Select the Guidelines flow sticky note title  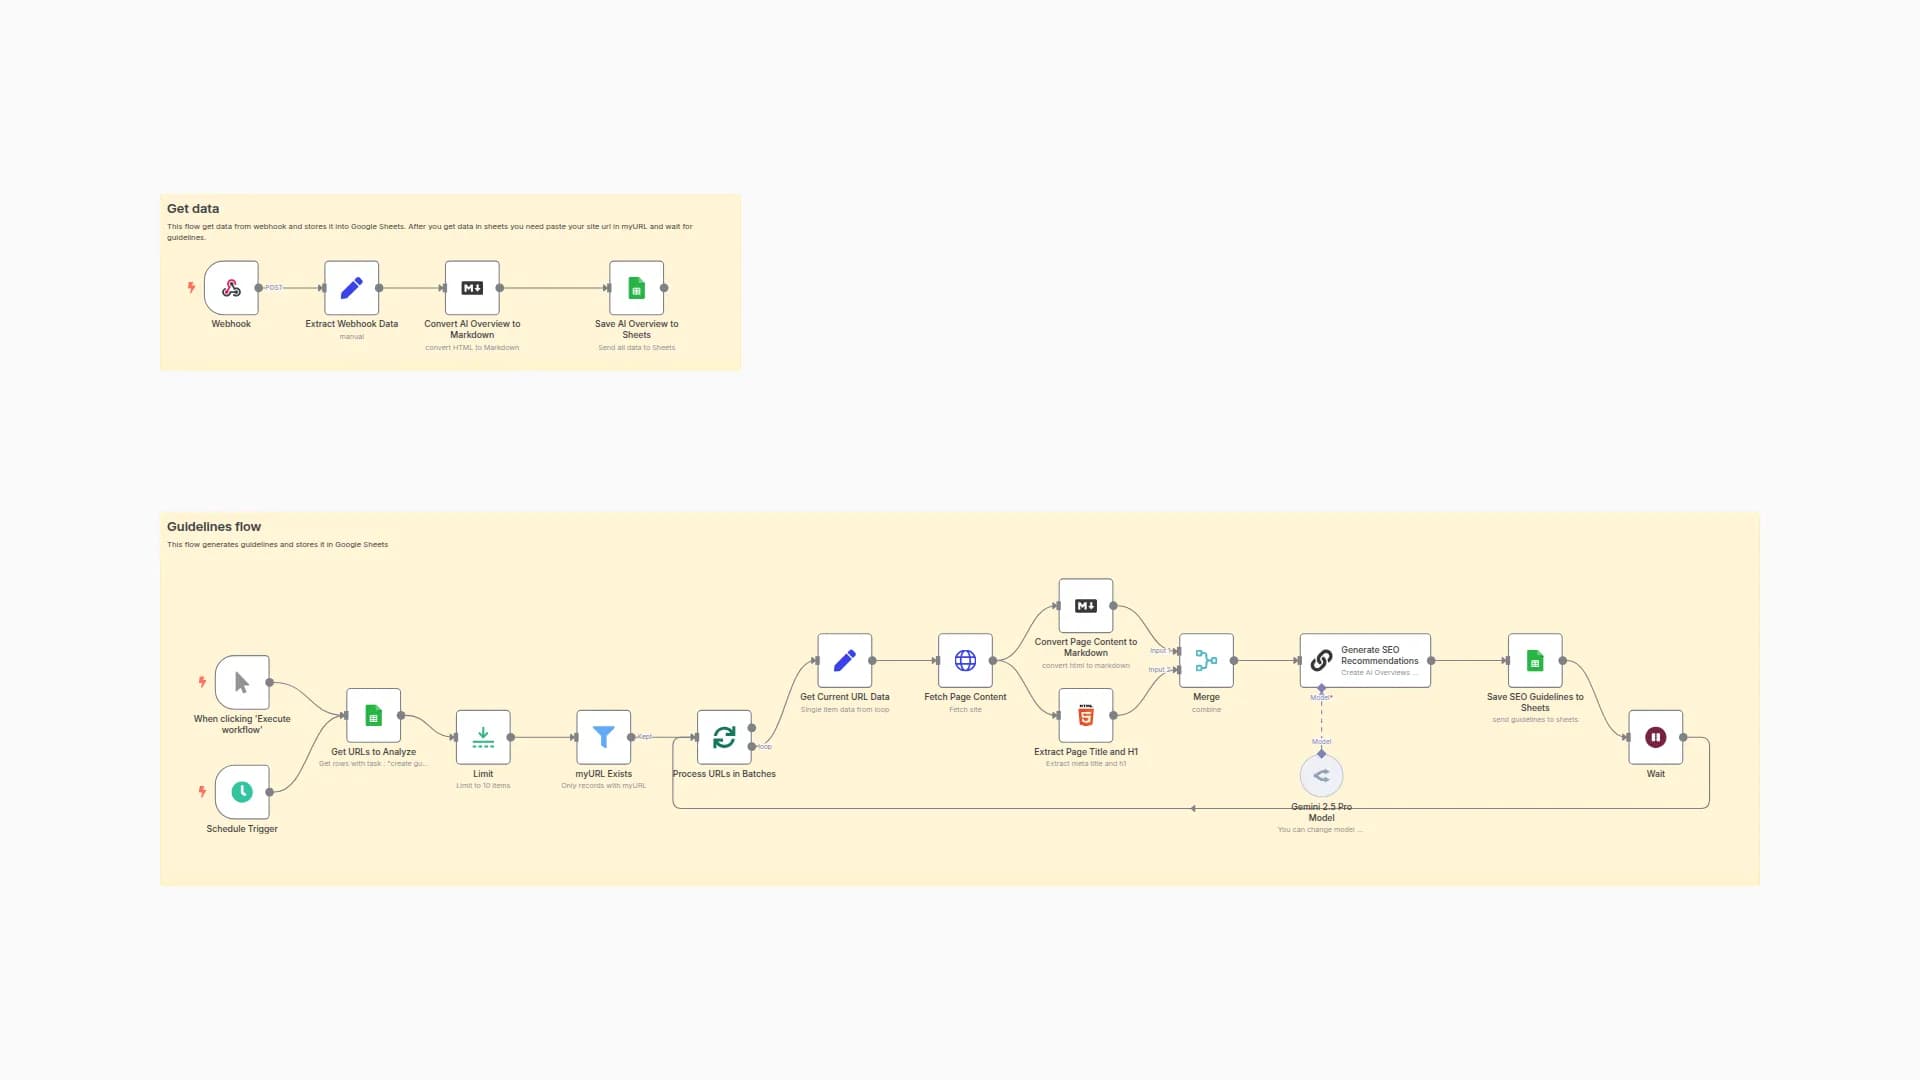pos(214,527)
